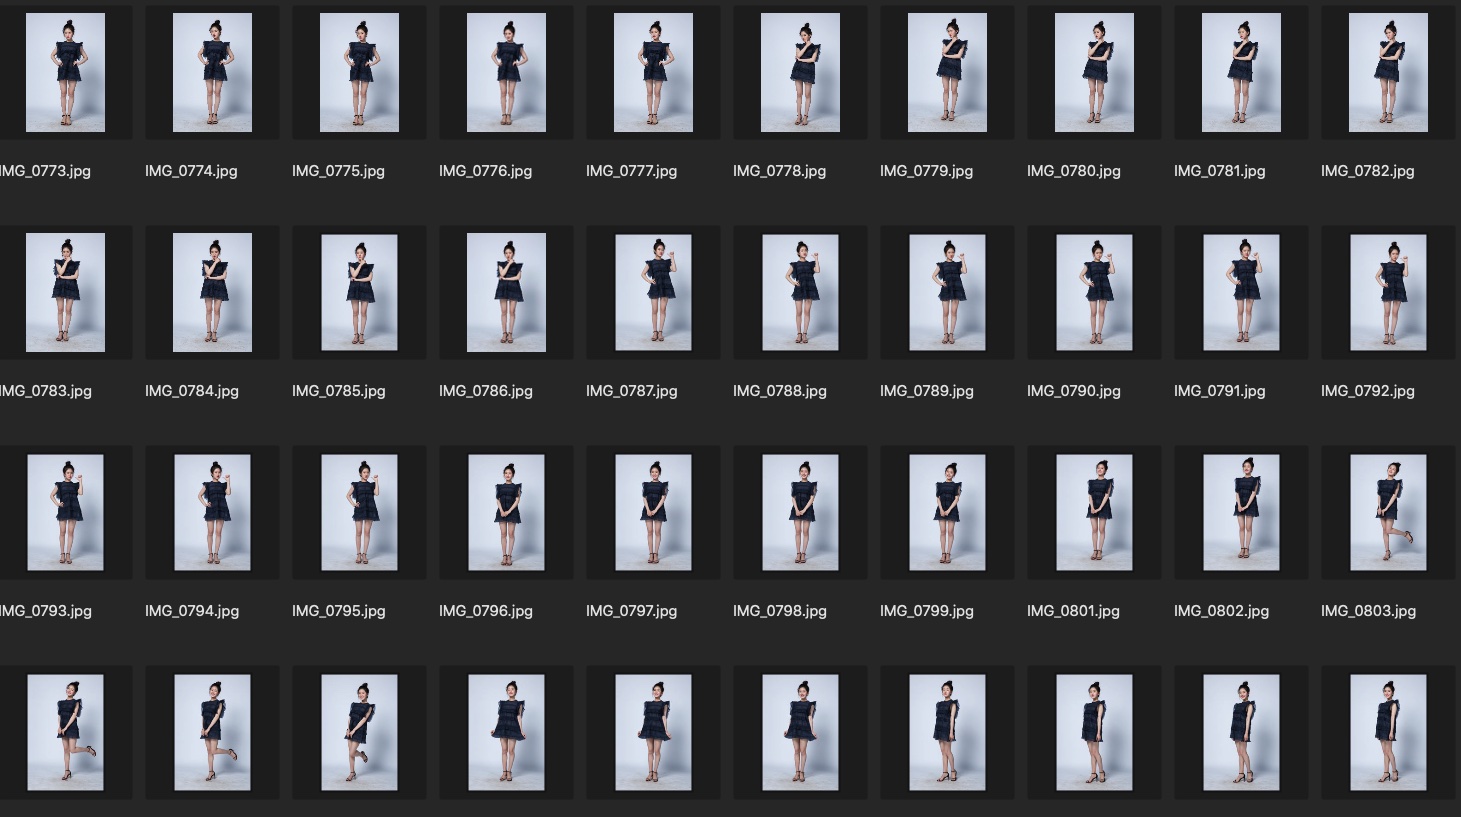The width and height of the screenshot is (1461, 817).
Task: Click the file name IMG_0780.jpg
Action: coord(1073,171)
